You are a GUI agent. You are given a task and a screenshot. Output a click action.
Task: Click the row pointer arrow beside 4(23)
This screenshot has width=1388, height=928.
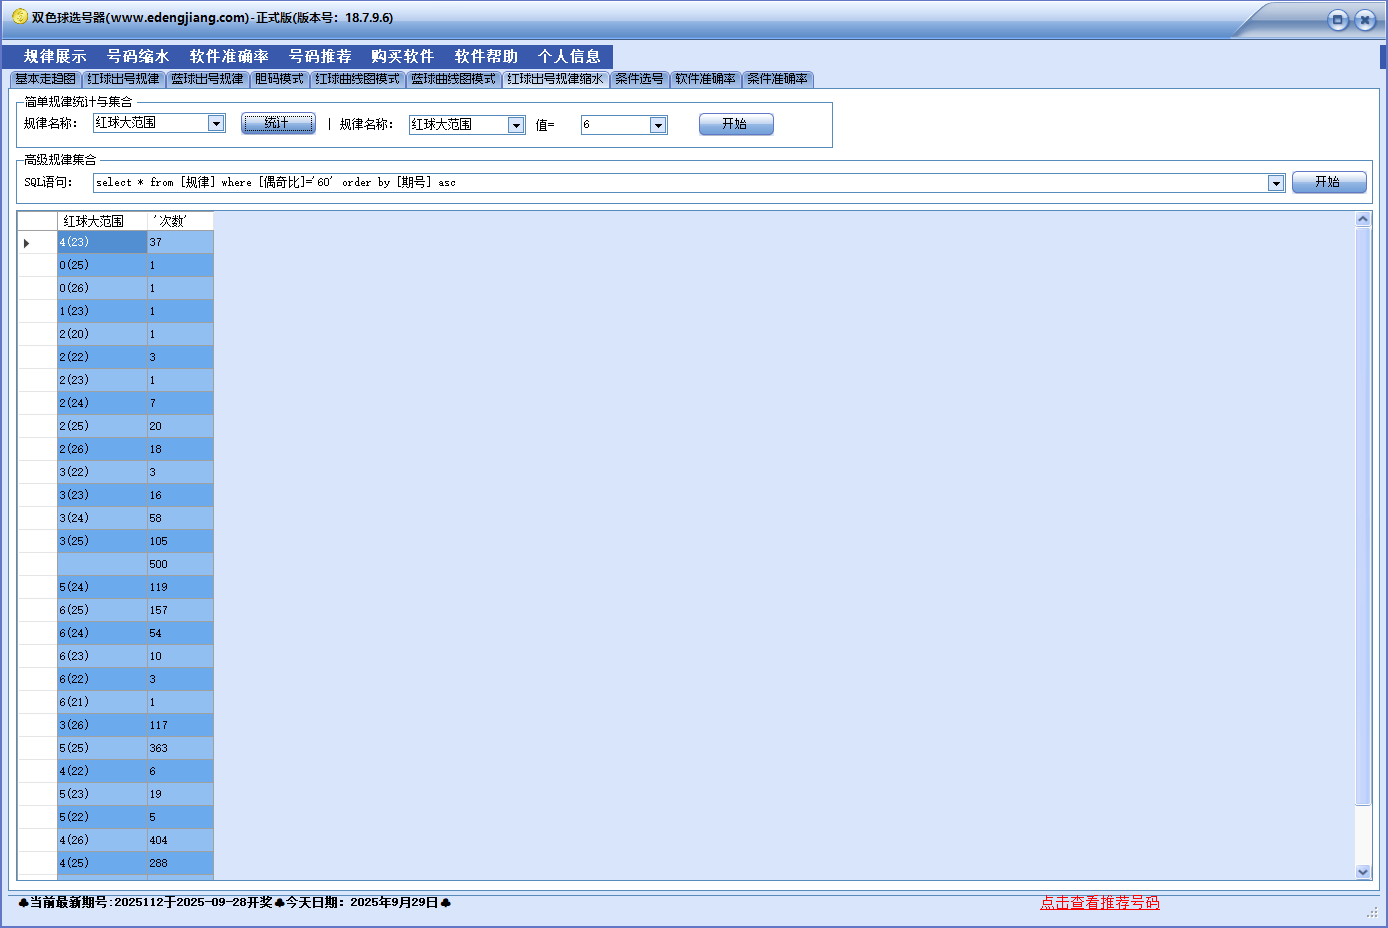coord(27,243)
